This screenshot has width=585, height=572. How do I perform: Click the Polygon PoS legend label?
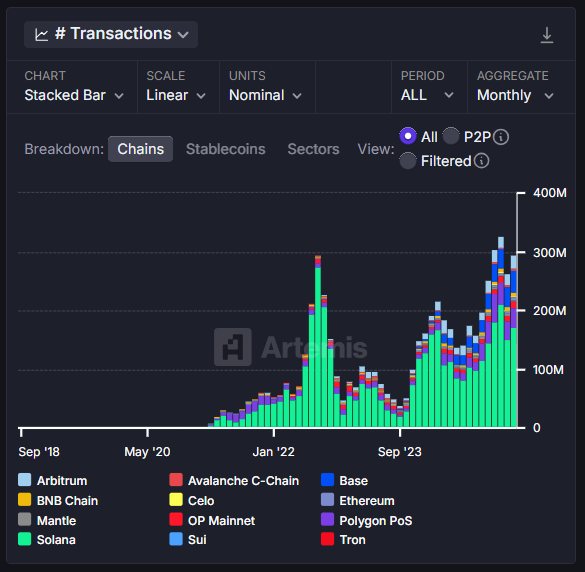pyautogui.click(x=376, y=520)
